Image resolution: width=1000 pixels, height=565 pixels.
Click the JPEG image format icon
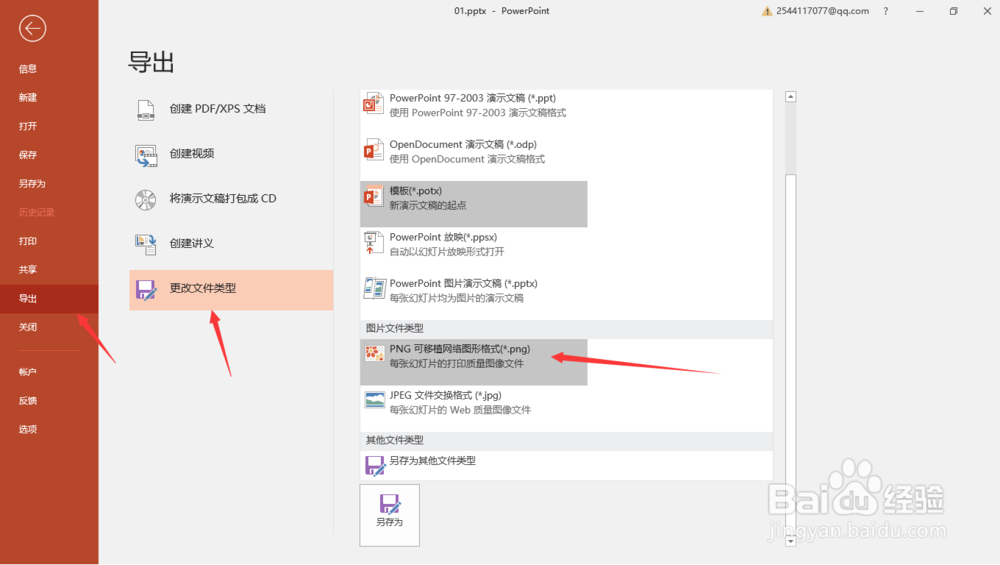[x=374, y=400]
